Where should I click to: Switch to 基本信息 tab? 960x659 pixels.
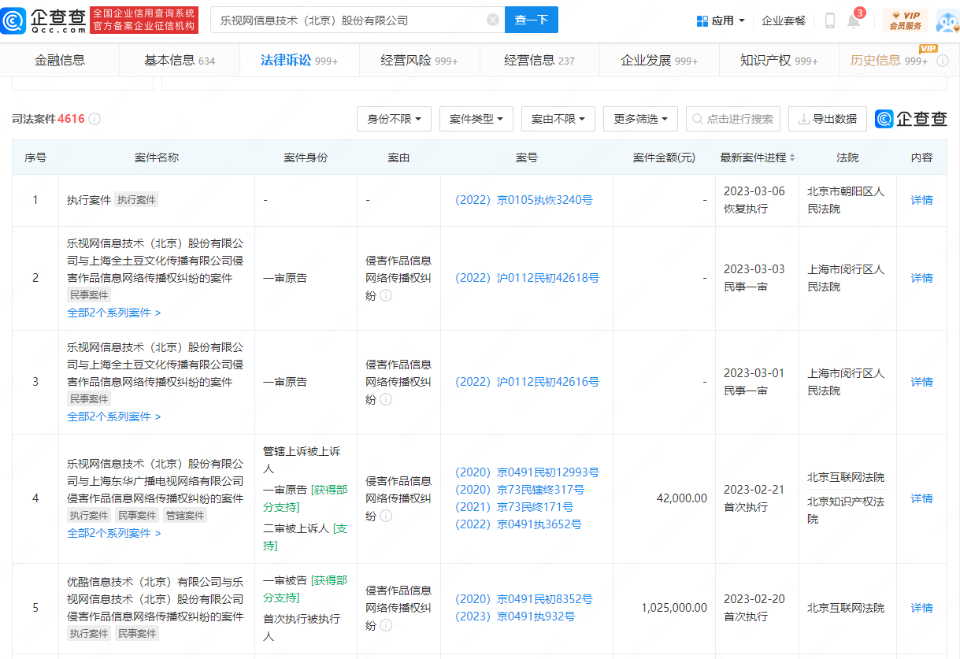(179, 60)
